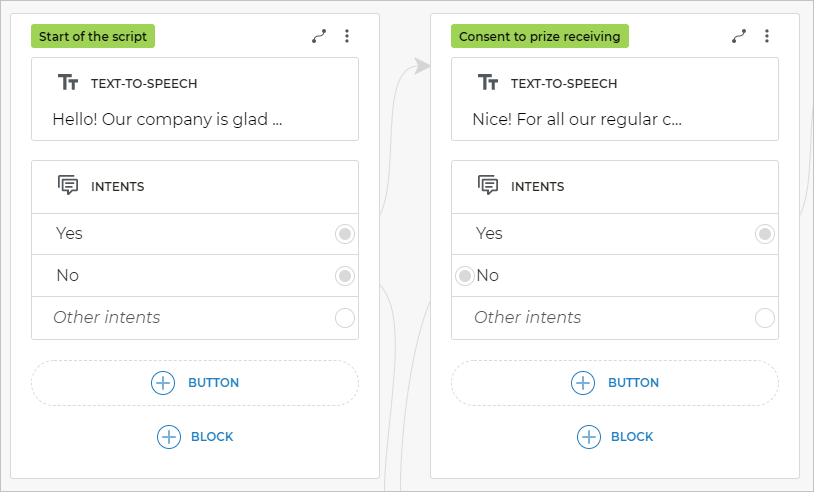
Task: Click connection icon on Start of the script block
Action: (x=319, y=36)
